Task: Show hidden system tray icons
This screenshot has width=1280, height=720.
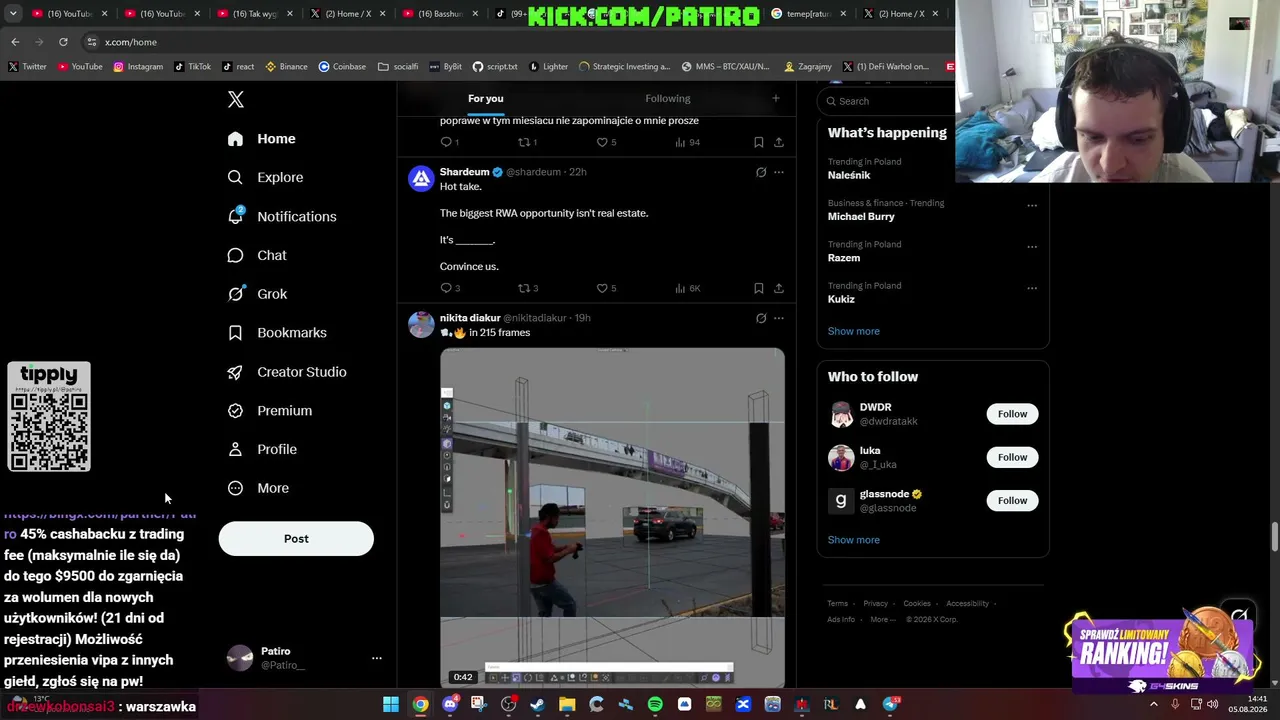Action: click(x=1154, y=705)
